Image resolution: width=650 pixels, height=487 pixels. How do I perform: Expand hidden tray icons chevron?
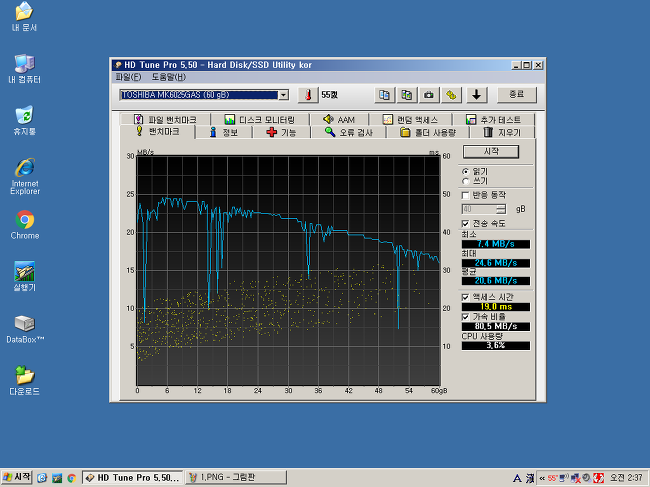[542, 478]
